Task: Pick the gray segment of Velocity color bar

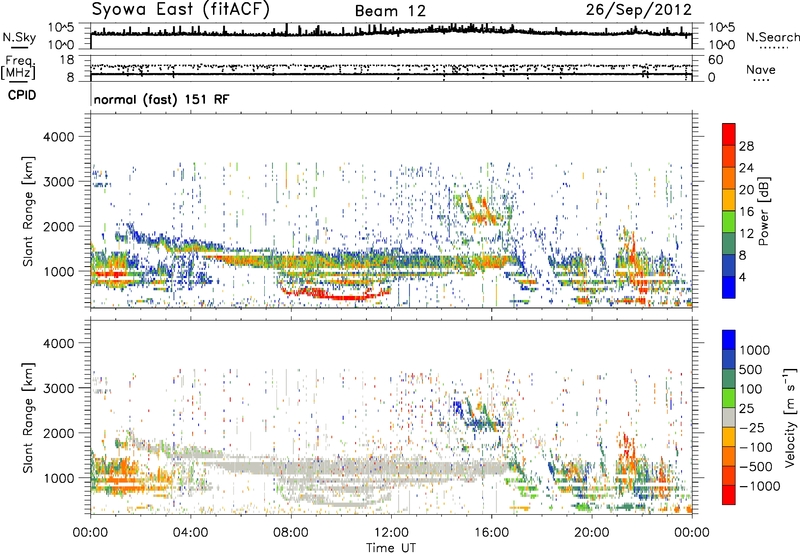Action: point(729,417)
